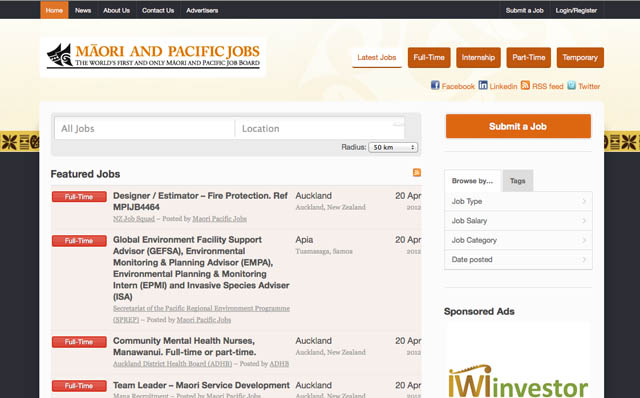Screen dimensions: 640x398
Task: Click the ADHB poster link
Action: coord(279,364)
